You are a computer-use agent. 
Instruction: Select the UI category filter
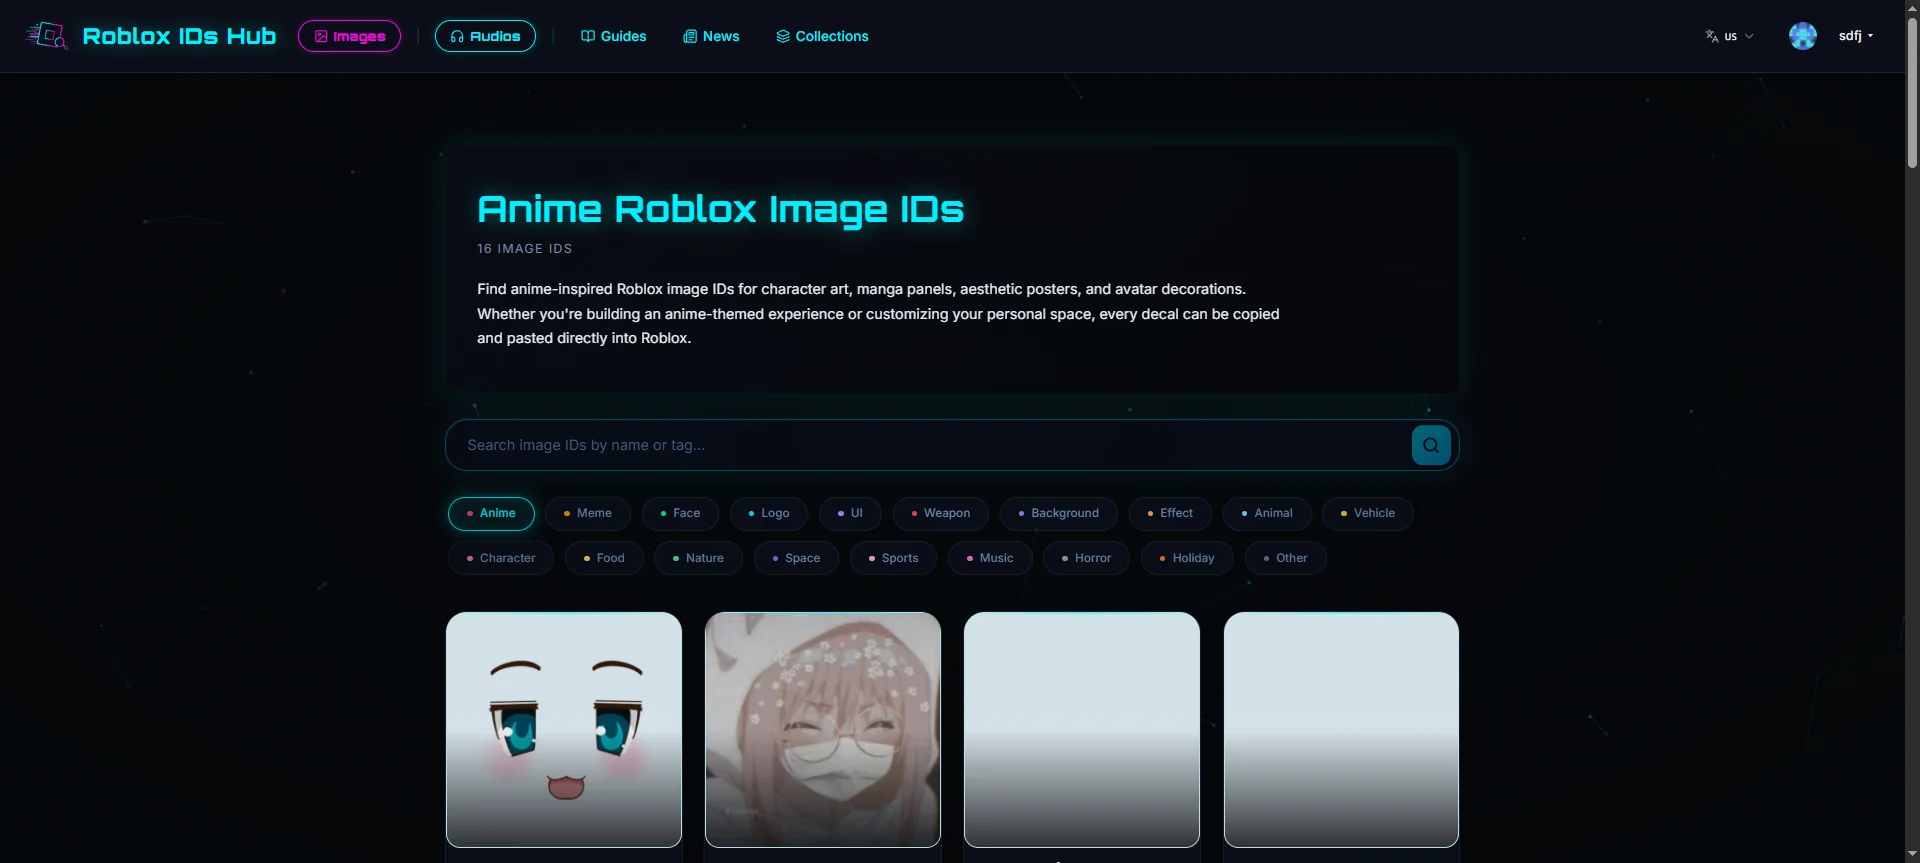850,514
